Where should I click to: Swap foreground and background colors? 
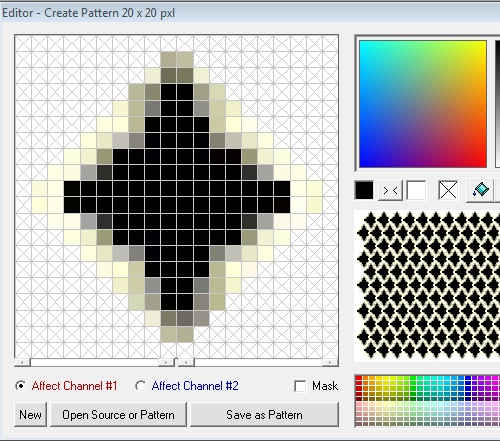(x=390, y=190)
